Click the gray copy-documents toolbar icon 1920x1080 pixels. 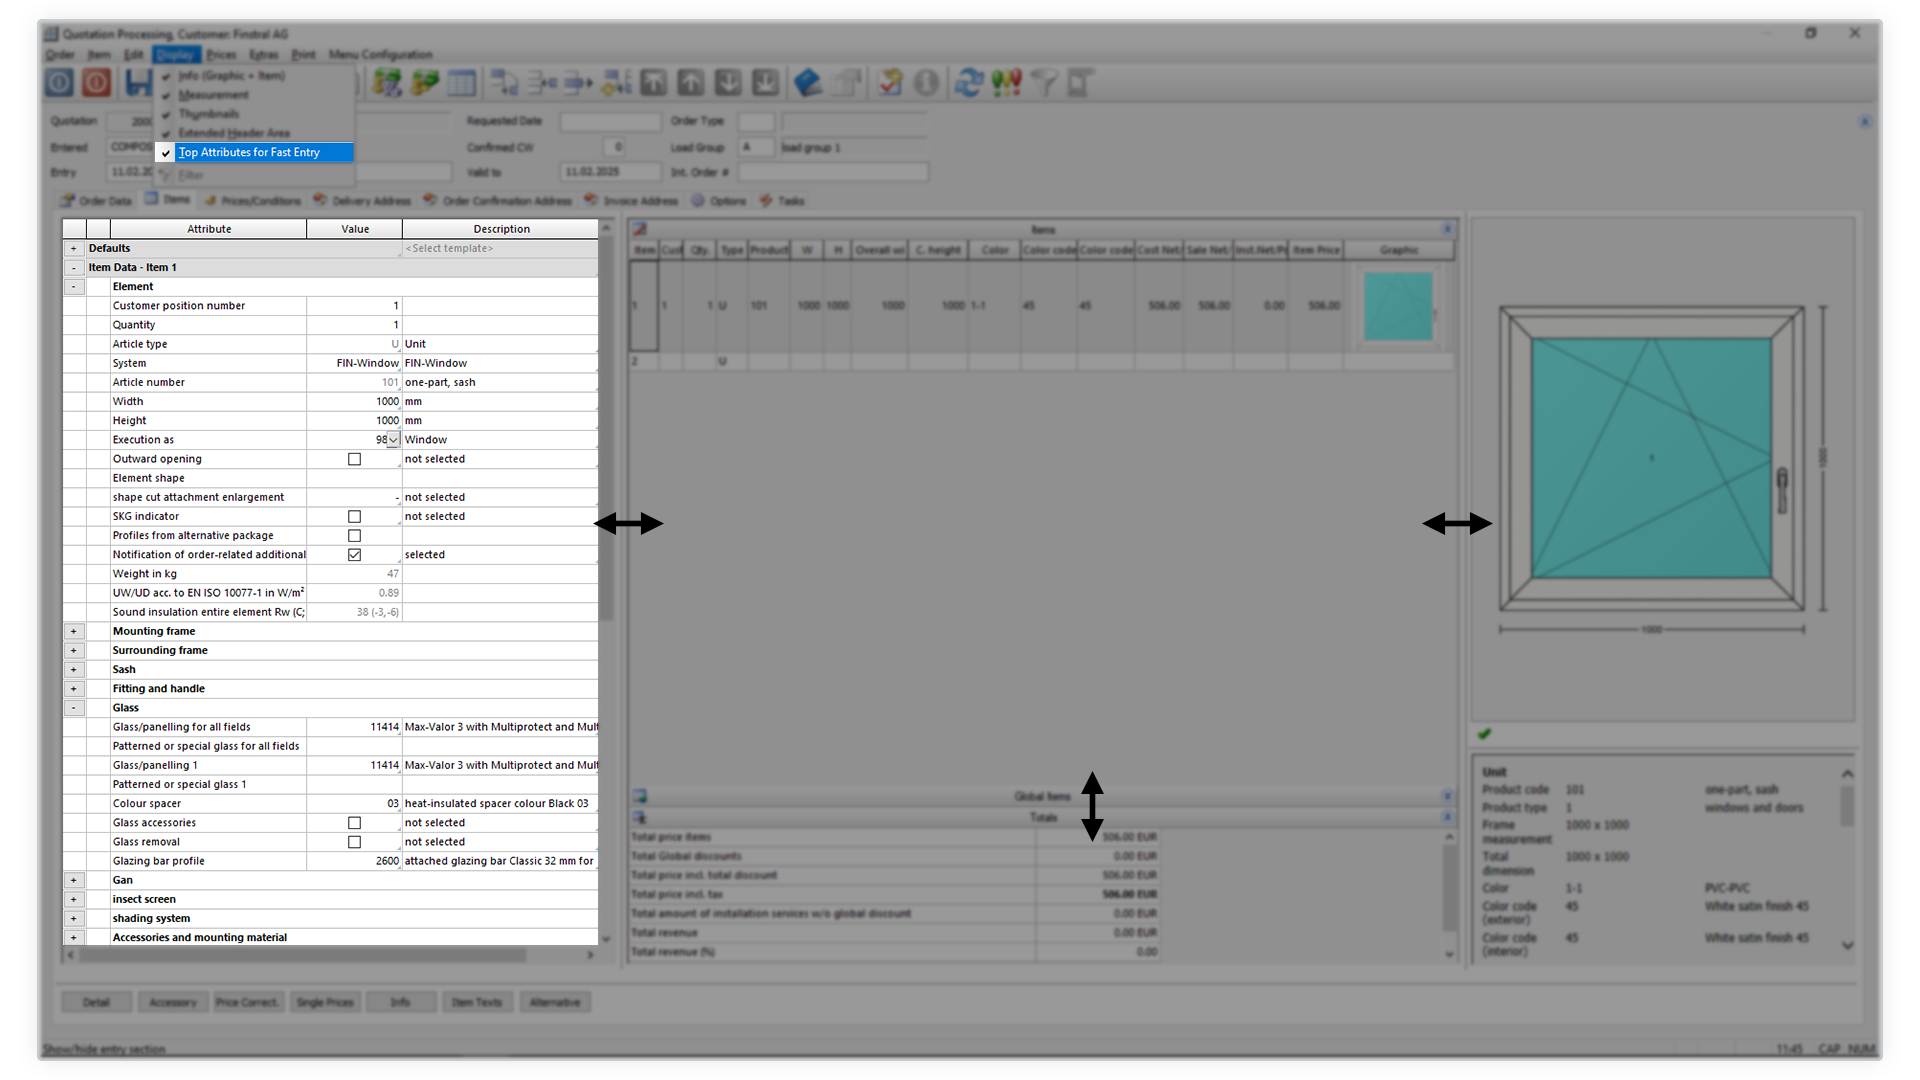coord(846,83)
